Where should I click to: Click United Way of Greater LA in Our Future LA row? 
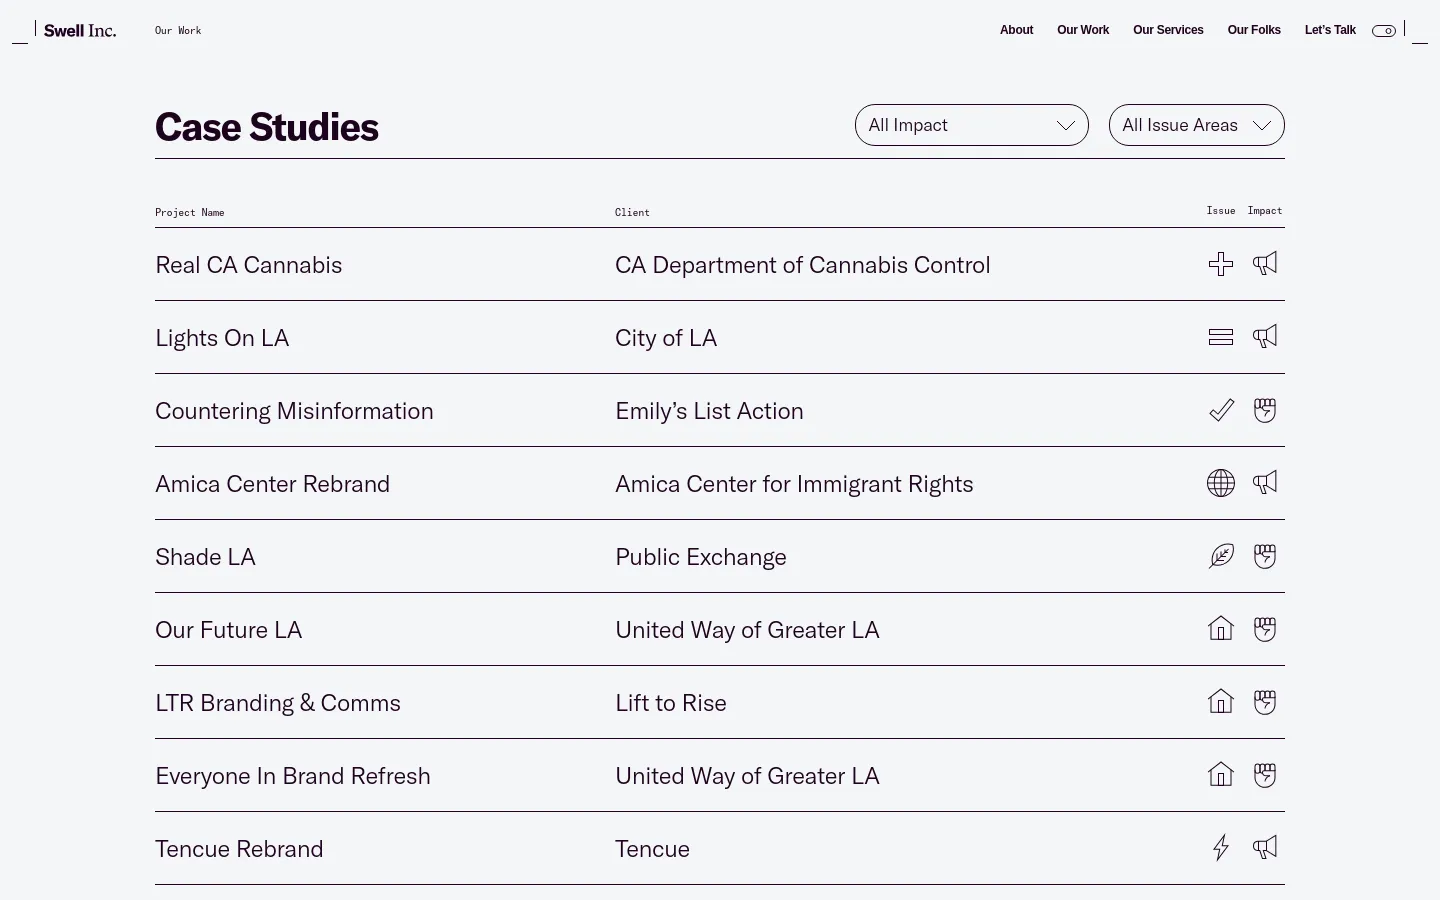[x=747, y=630]
